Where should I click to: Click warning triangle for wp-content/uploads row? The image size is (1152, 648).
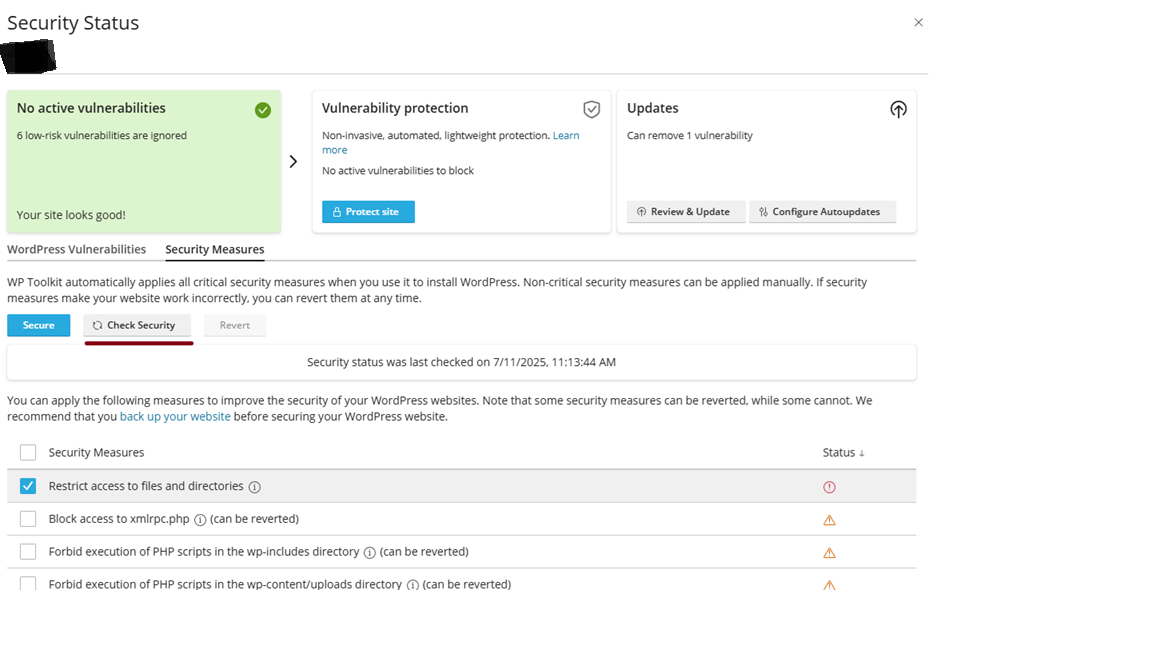[829, 585]
